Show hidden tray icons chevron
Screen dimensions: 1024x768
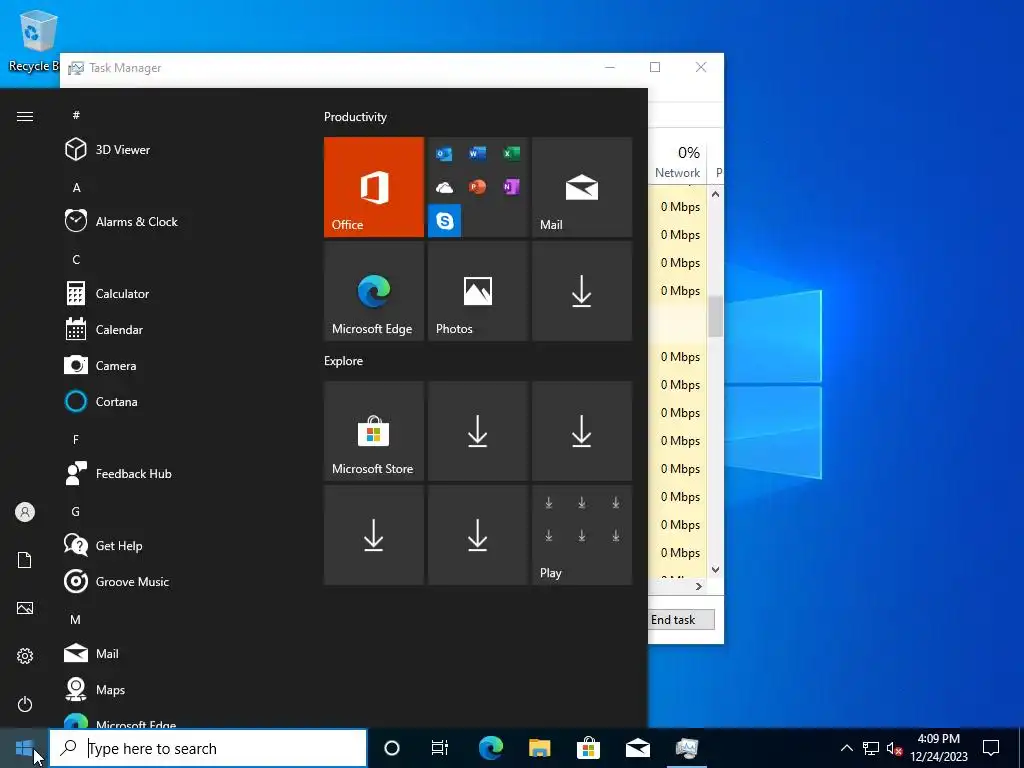point(846,748)
